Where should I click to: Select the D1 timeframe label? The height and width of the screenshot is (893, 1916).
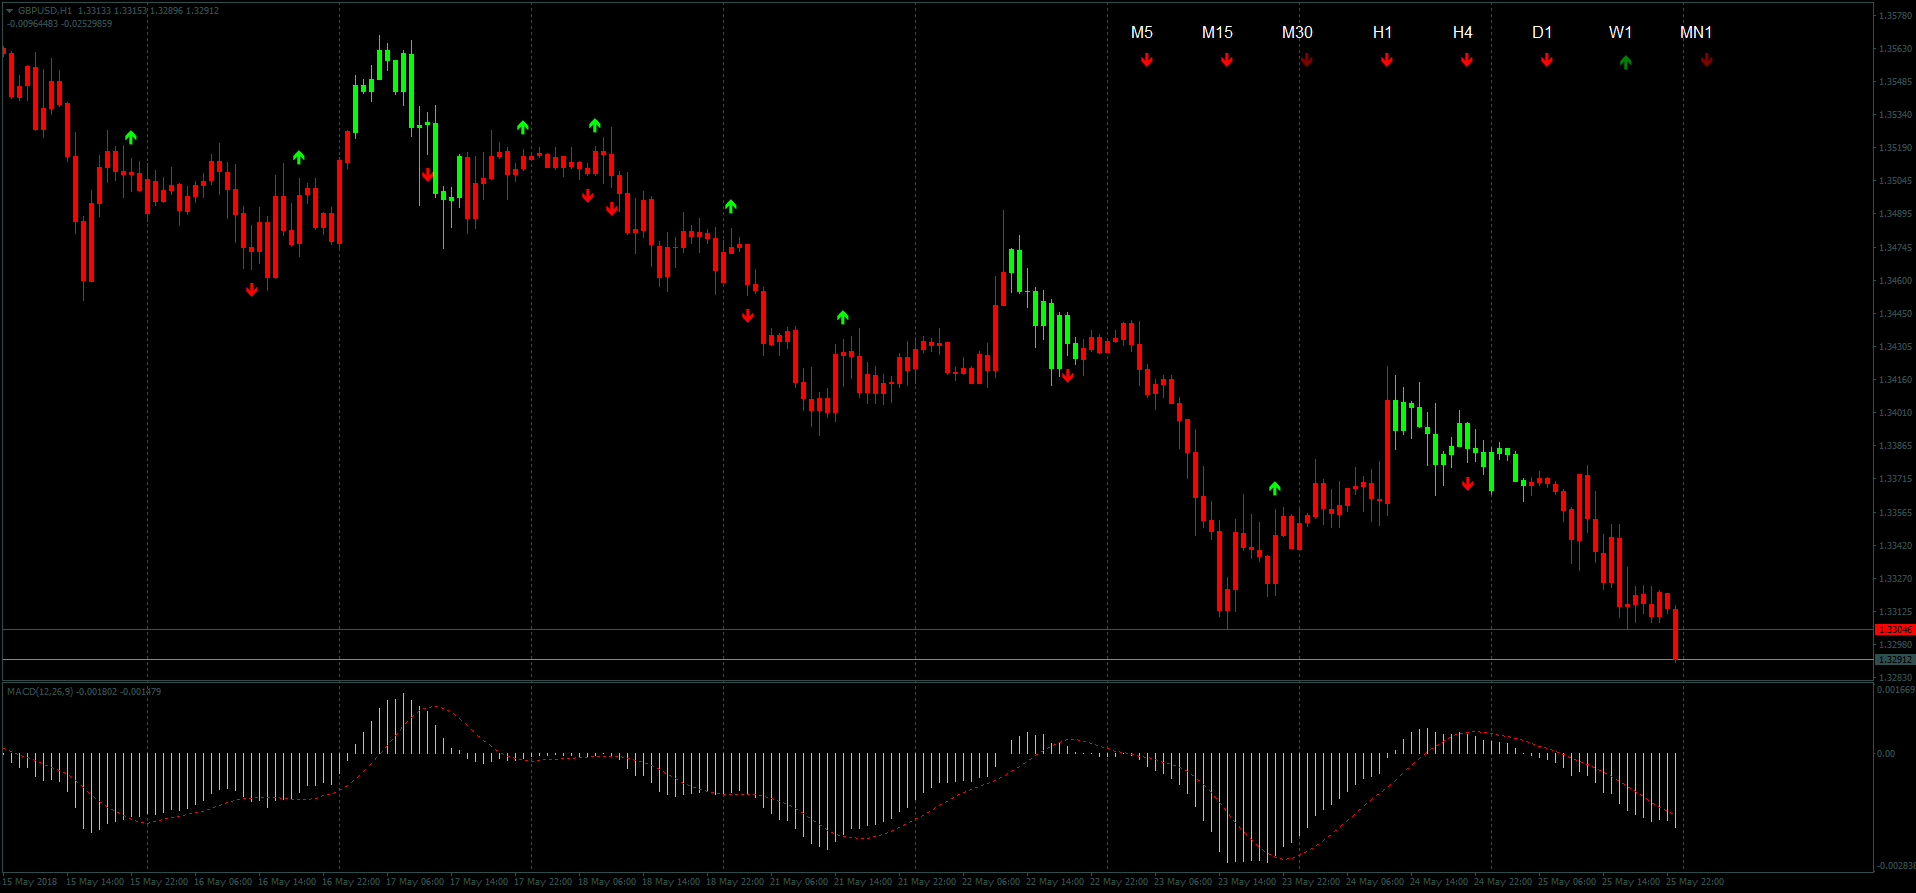[1542, 33]
